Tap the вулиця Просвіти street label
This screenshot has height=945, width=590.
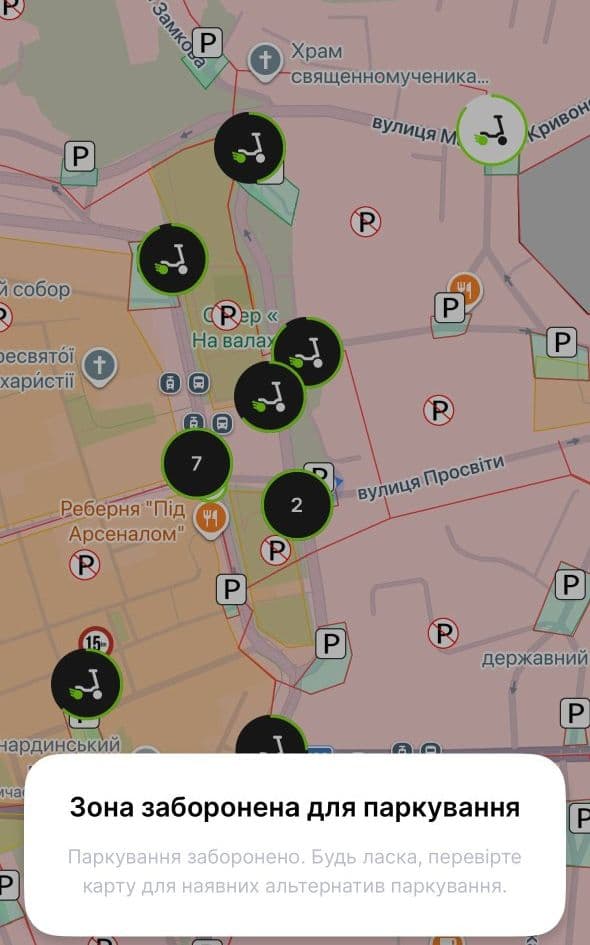pyautogui.click(x=431, y=479)
